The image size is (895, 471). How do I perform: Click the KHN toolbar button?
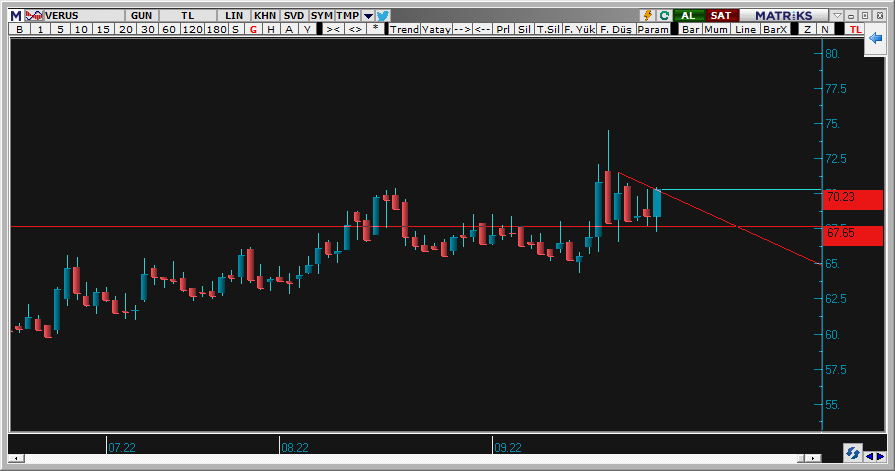tap(265, 15)
